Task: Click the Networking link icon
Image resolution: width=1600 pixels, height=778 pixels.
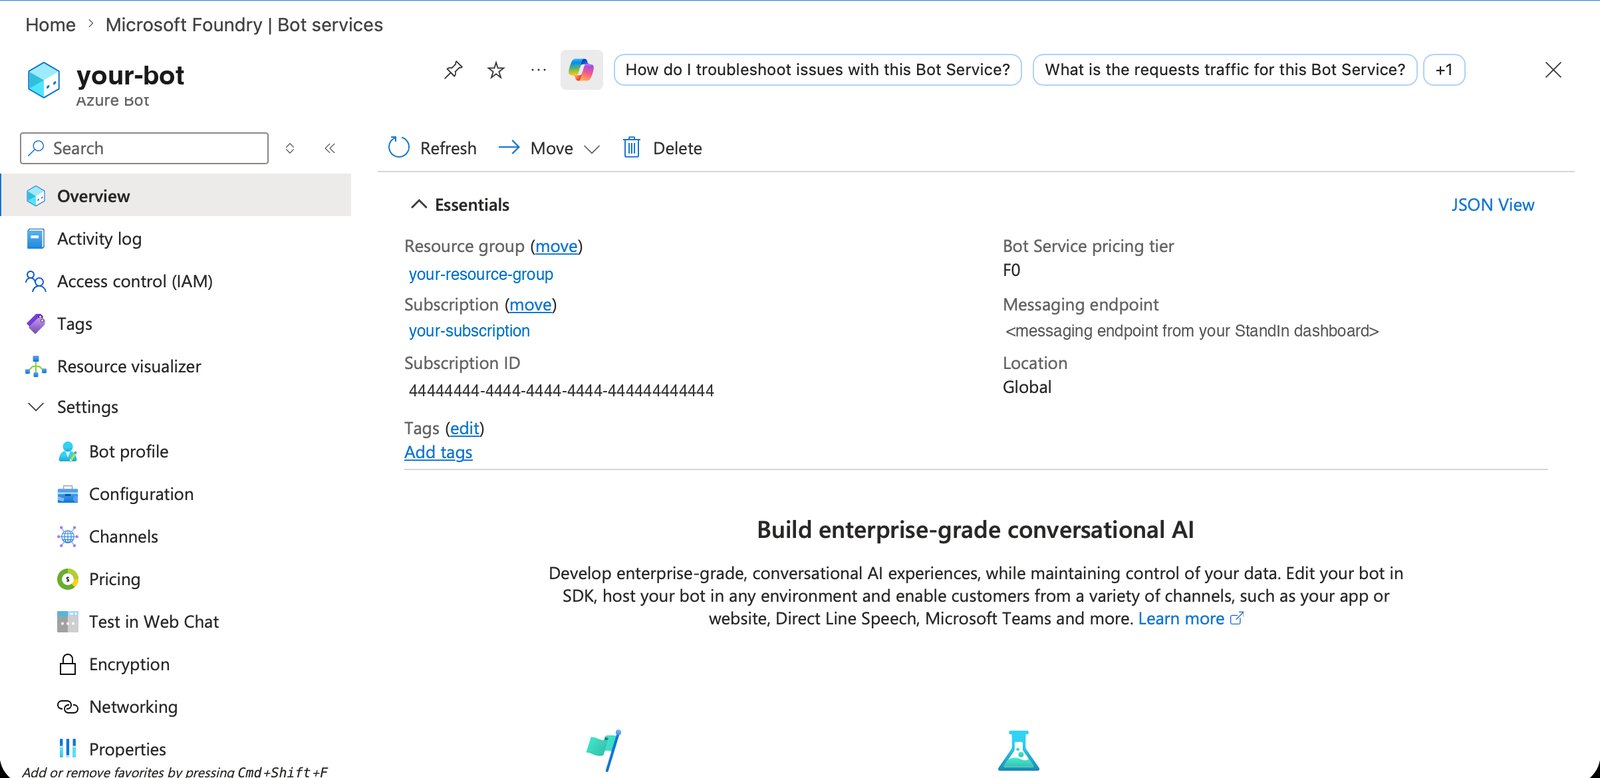Action: click(68, 707)
